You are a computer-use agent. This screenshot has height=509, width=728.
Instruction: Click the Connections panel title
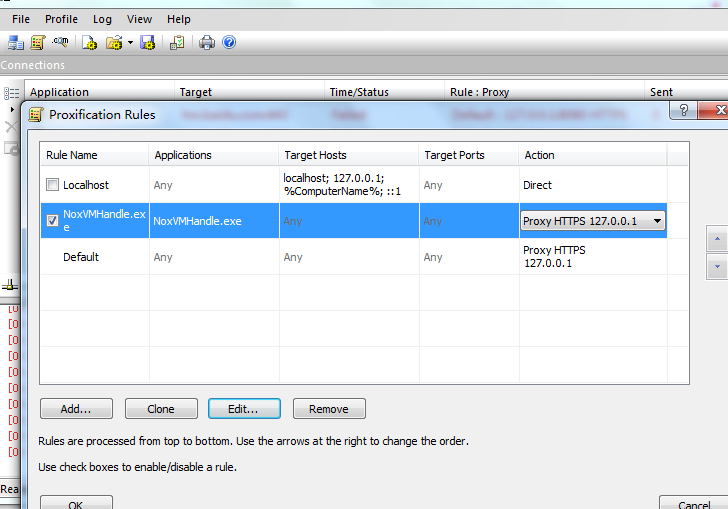(x=32, y=65)
